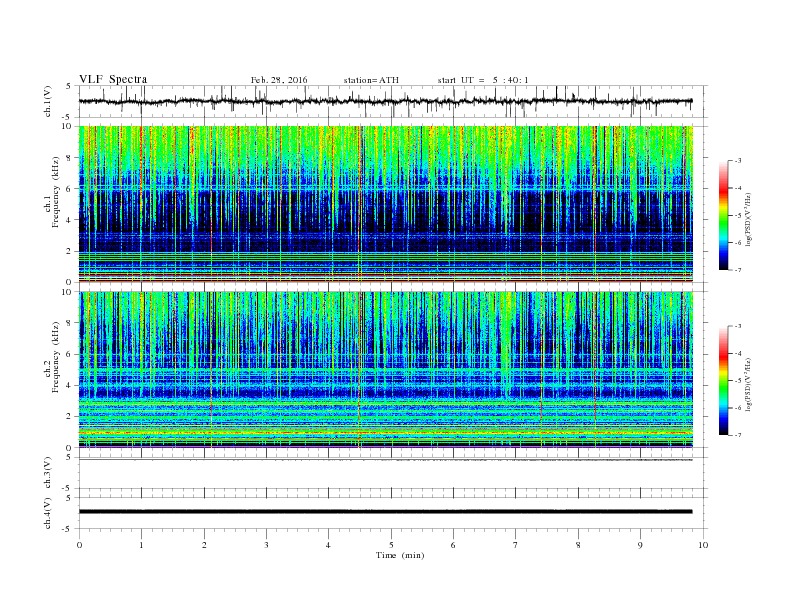
Task: Select the date text "Feb. 28, 2016"
Action: 279,80
